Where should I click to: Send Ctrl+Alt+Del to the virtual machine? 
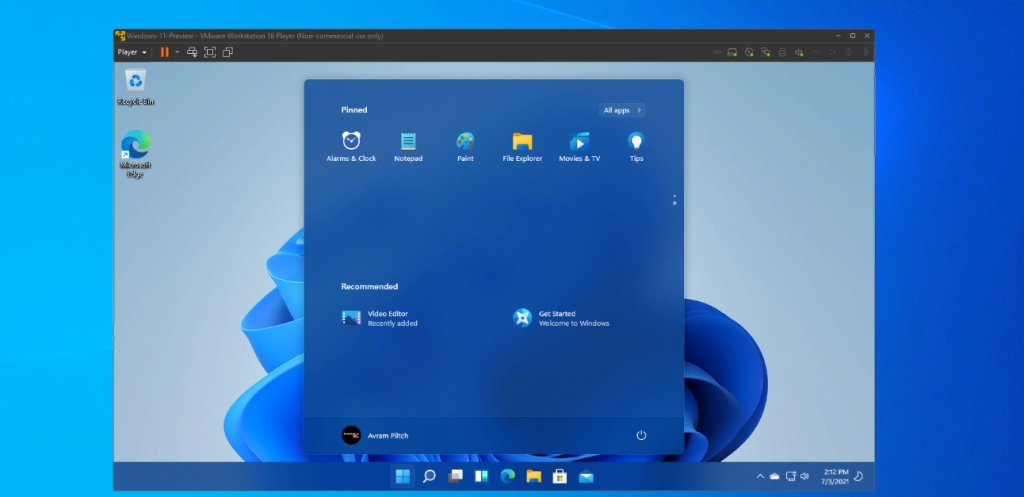click(192, 52)
